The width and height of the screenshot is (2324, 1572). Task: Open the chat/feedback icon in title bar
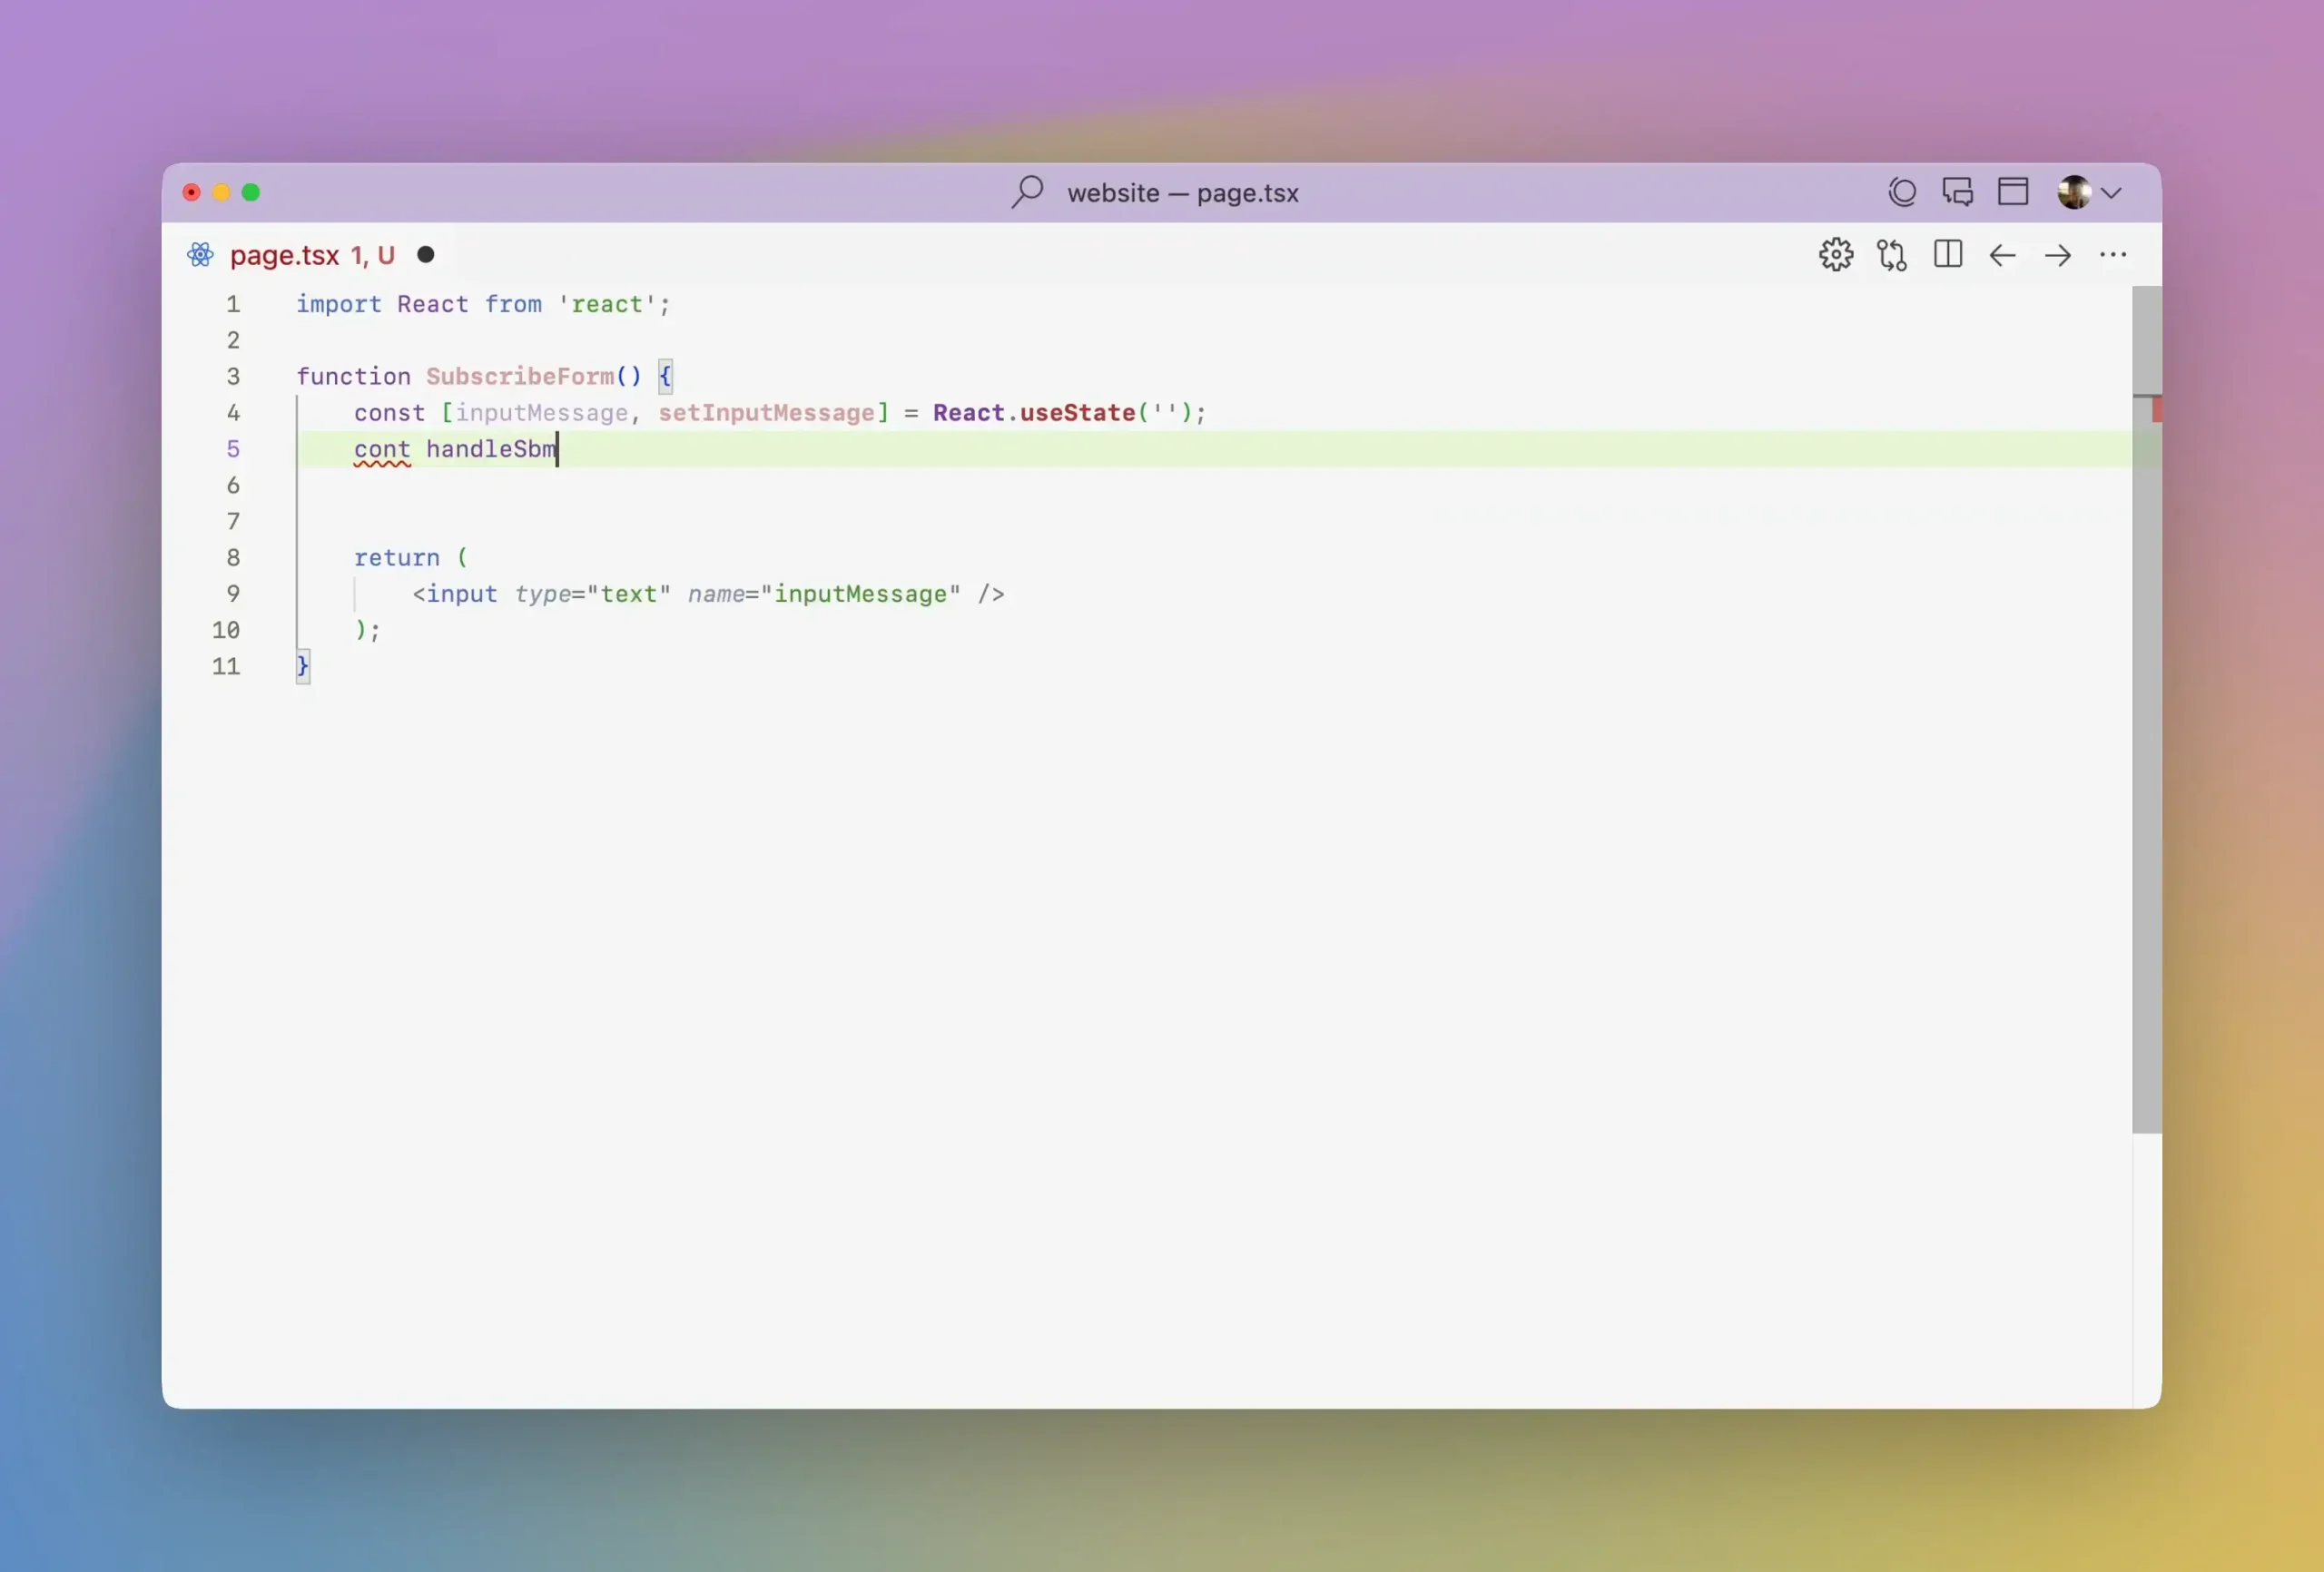click(1959, 191)
